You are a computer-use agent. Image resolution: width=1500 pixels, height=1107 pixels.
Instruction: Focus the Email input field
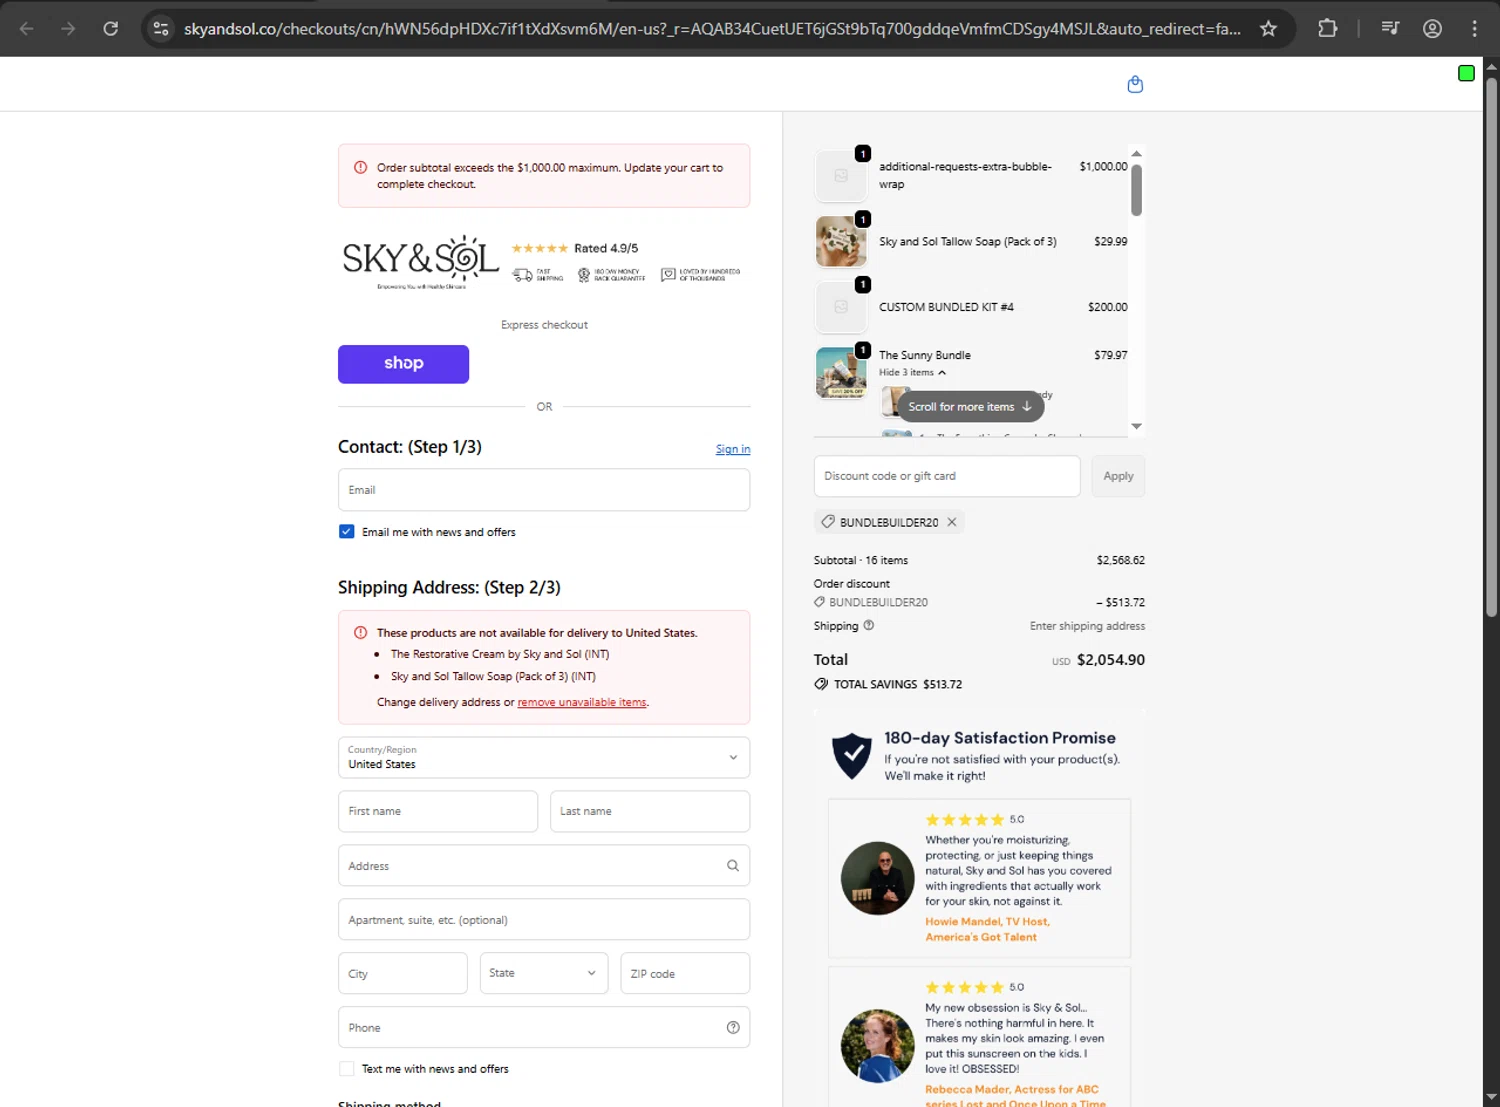click(544, 490)
